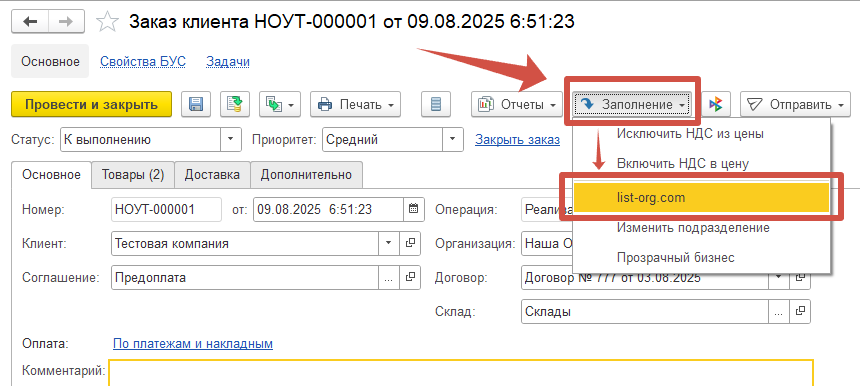Open the Соглашение record with open icon
860x386 pixels.
click(x=410, y=277)
